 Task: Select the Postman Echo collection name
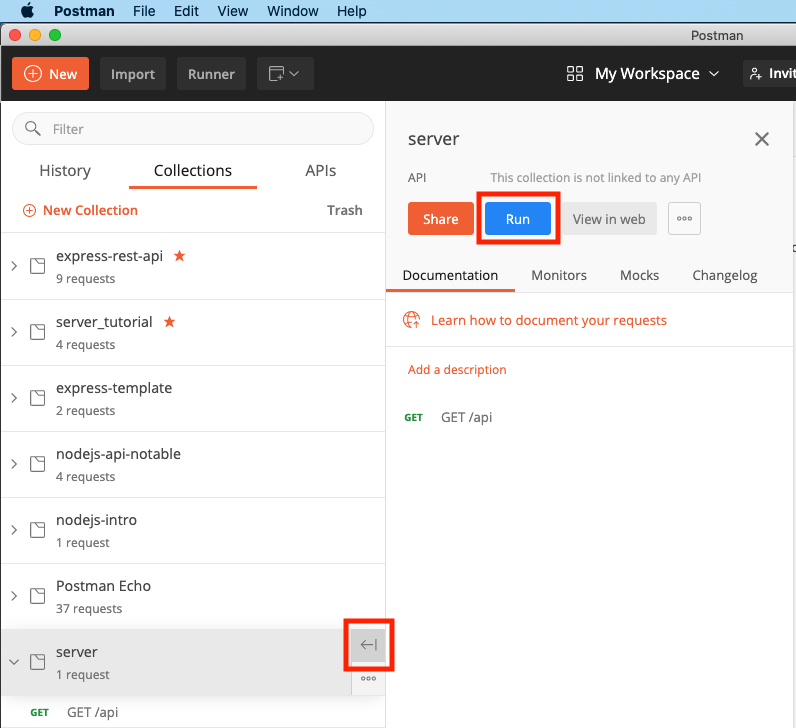(x=104, y=586)
